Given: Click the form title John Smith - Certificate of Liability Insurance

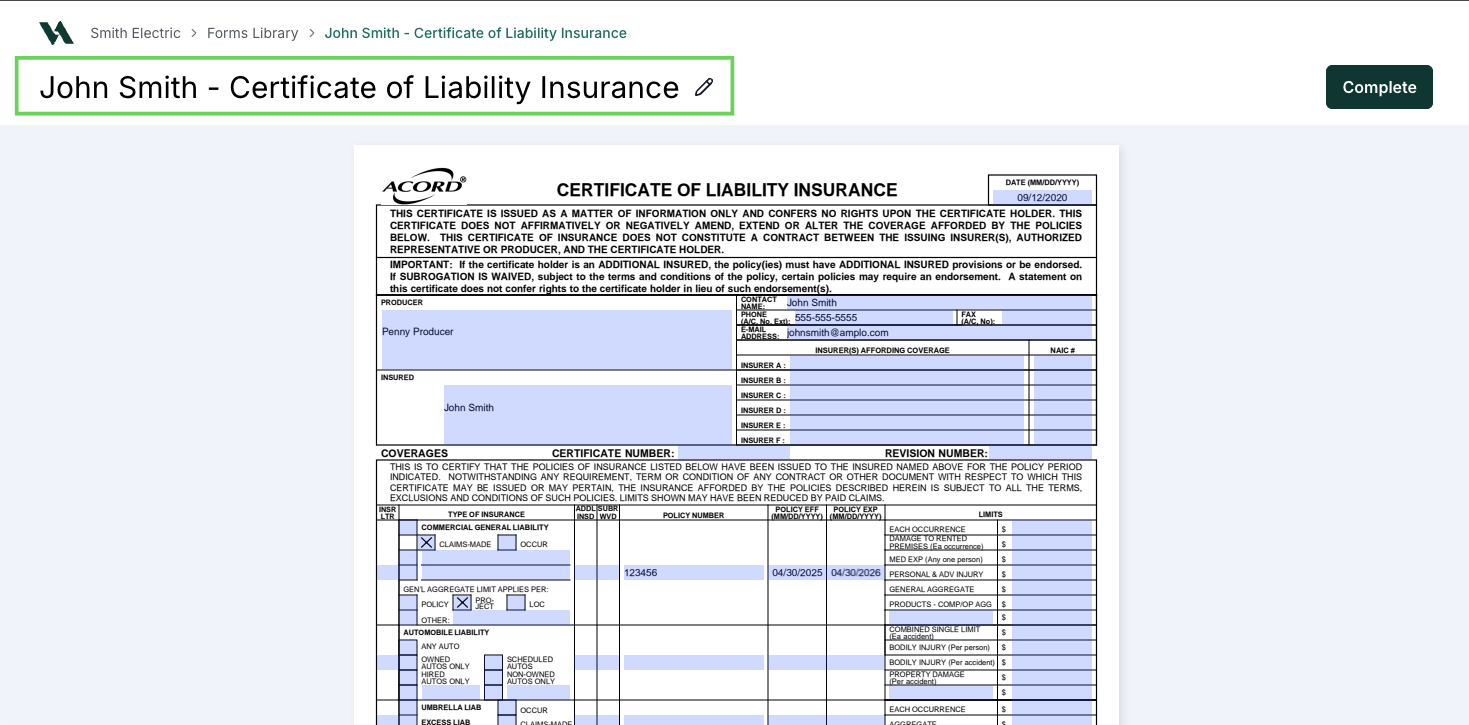Looking at the screenshot, I should 359,87.
